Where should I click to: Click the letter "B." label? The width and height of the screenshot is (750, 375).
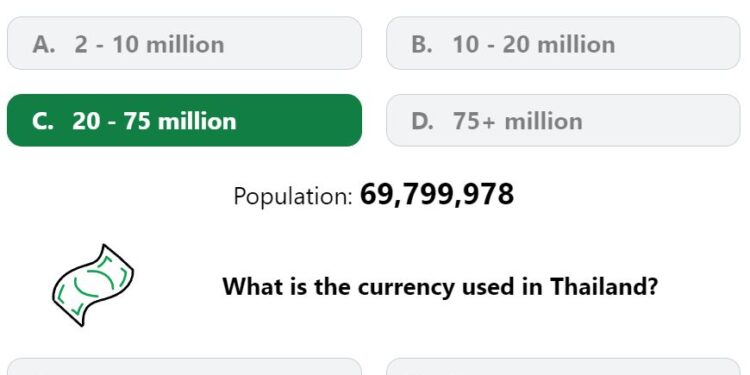tap(422, 44)
